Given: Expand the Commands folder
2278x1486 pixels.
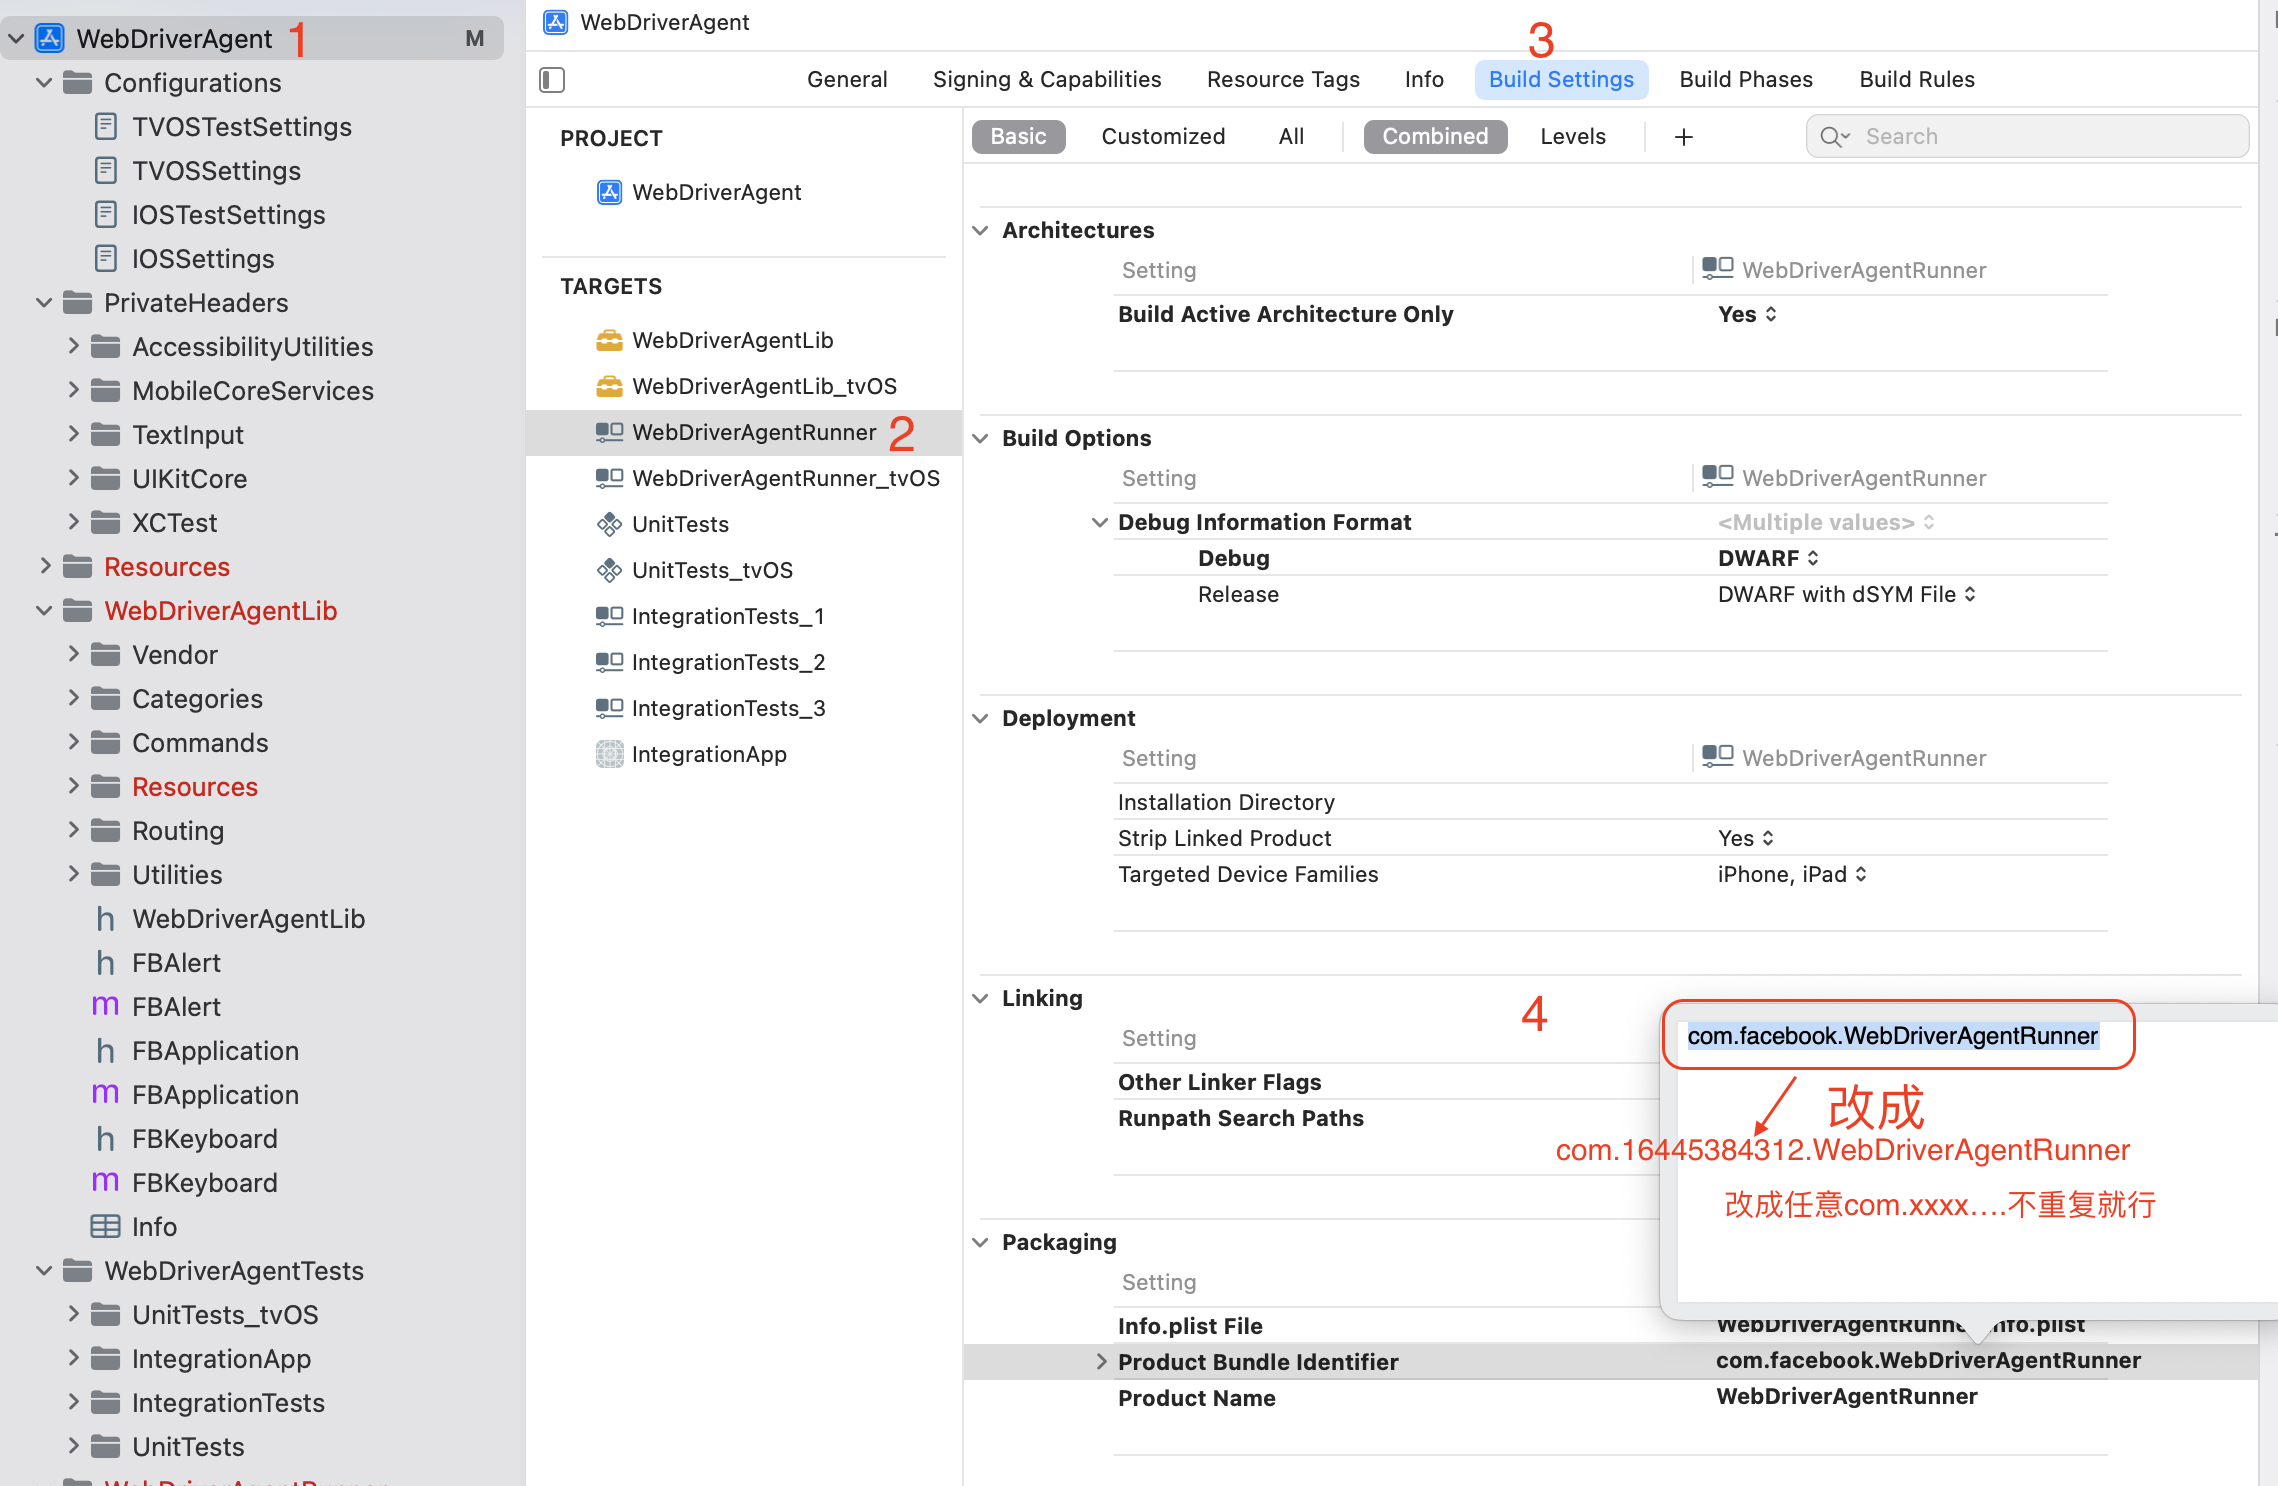Looking at the screenshot, I should point(73,742).
